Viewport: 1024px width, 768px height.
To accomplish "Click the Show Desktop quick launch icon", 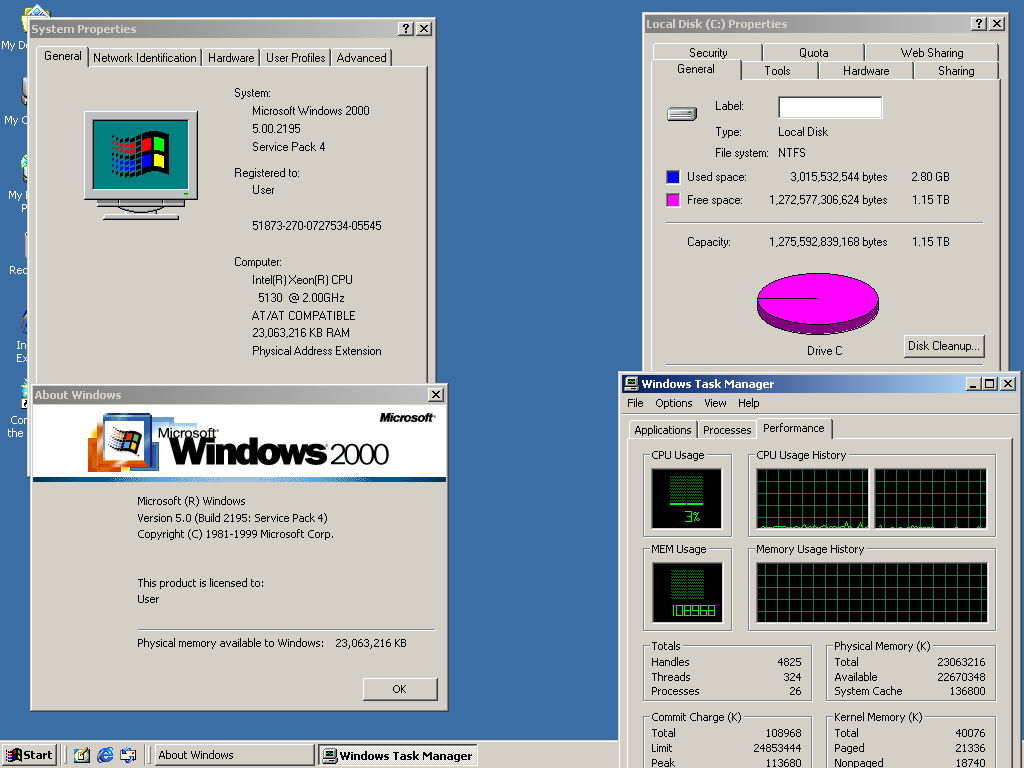I will point(82,755).
